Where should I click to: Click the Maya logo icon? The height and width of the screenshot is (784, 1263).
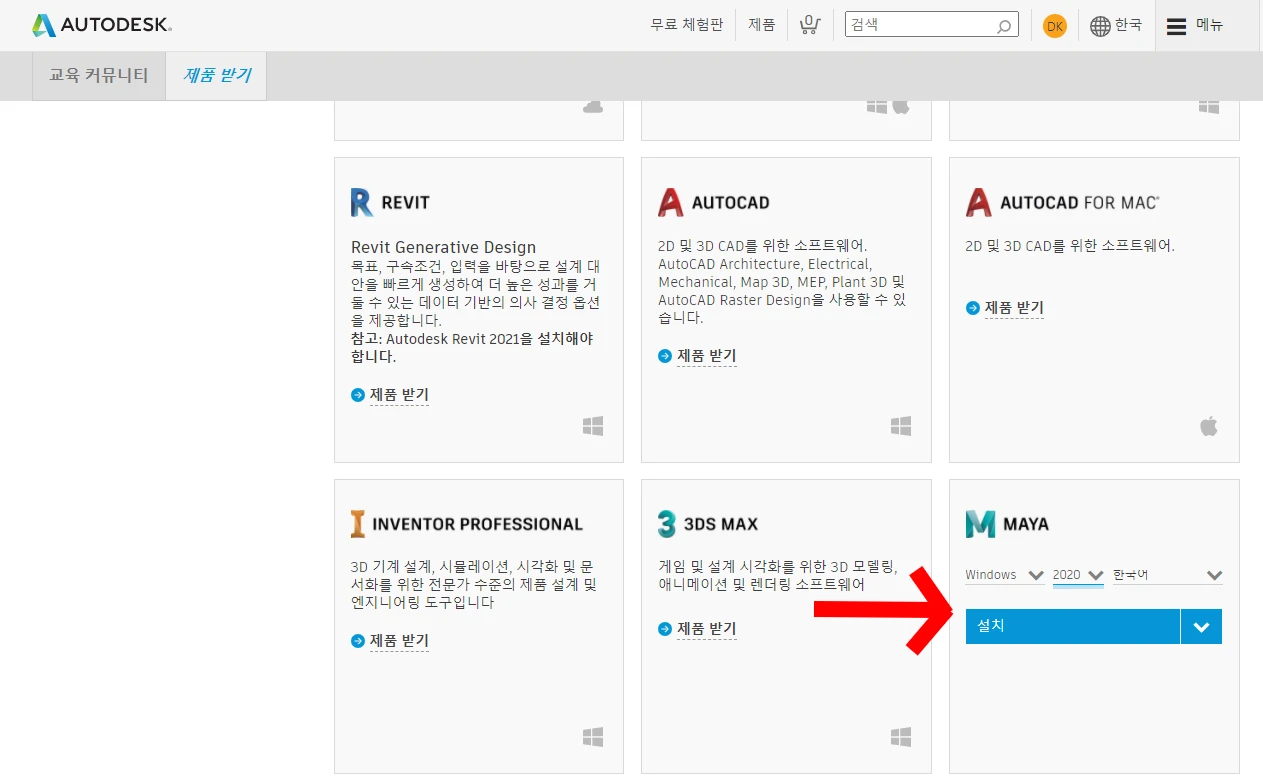click(x=980, y=524)
